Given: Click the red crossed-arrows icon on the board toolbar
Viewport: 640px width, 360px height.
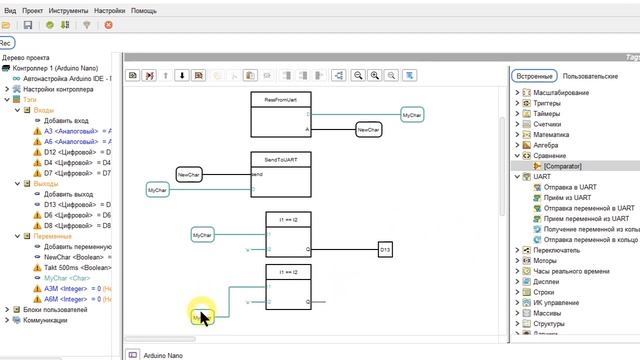Looking at the screenshot, I should pyautogui.click(x=149, y=76).
